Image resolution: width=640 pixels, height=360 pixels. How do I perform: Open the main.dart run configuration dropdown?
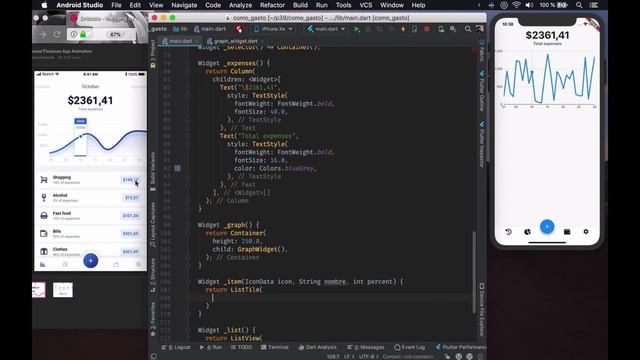[326, 29]
